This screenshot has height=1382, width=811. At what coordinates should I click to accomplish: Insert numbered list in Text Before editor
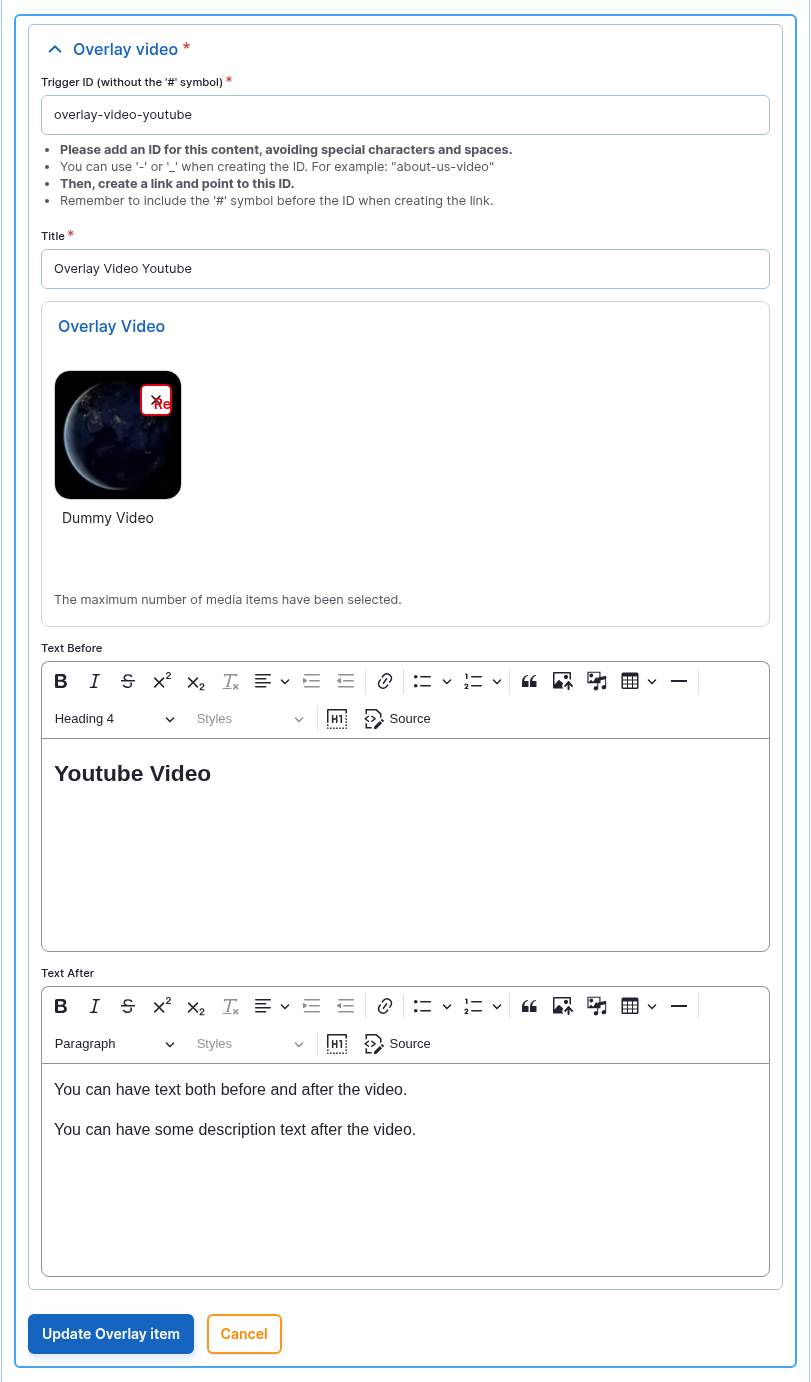click(x=473, y=681)
